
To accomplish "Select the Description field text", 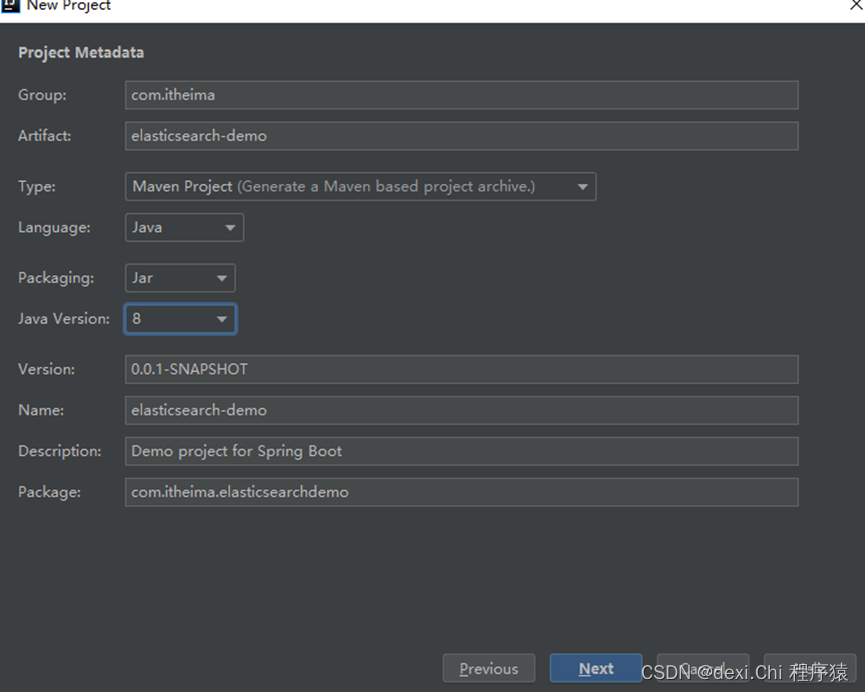I will 461,451.
